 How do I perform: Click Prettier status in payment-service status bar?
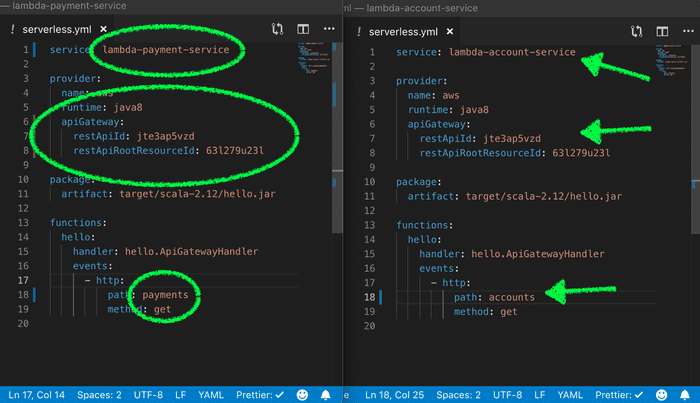pyautogui.click(x=260, y=395)
